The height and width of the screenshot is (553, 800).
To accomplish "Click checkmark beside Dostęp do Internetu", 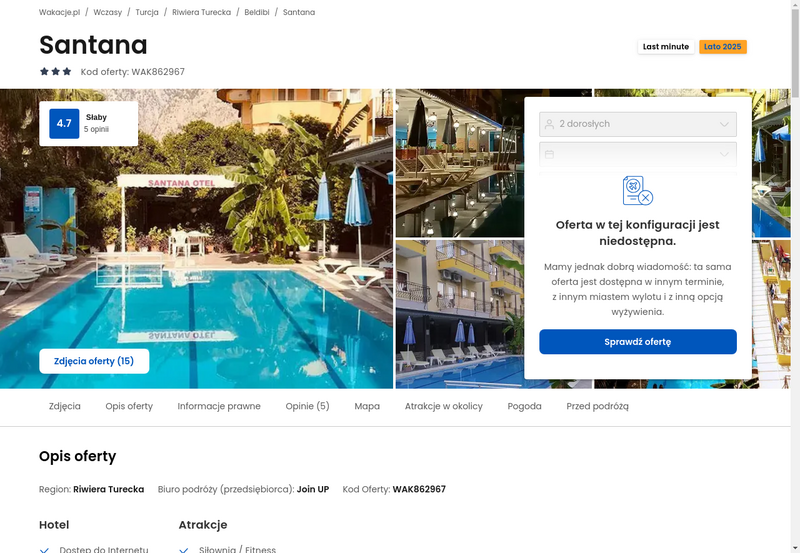I will click(44, 550).
